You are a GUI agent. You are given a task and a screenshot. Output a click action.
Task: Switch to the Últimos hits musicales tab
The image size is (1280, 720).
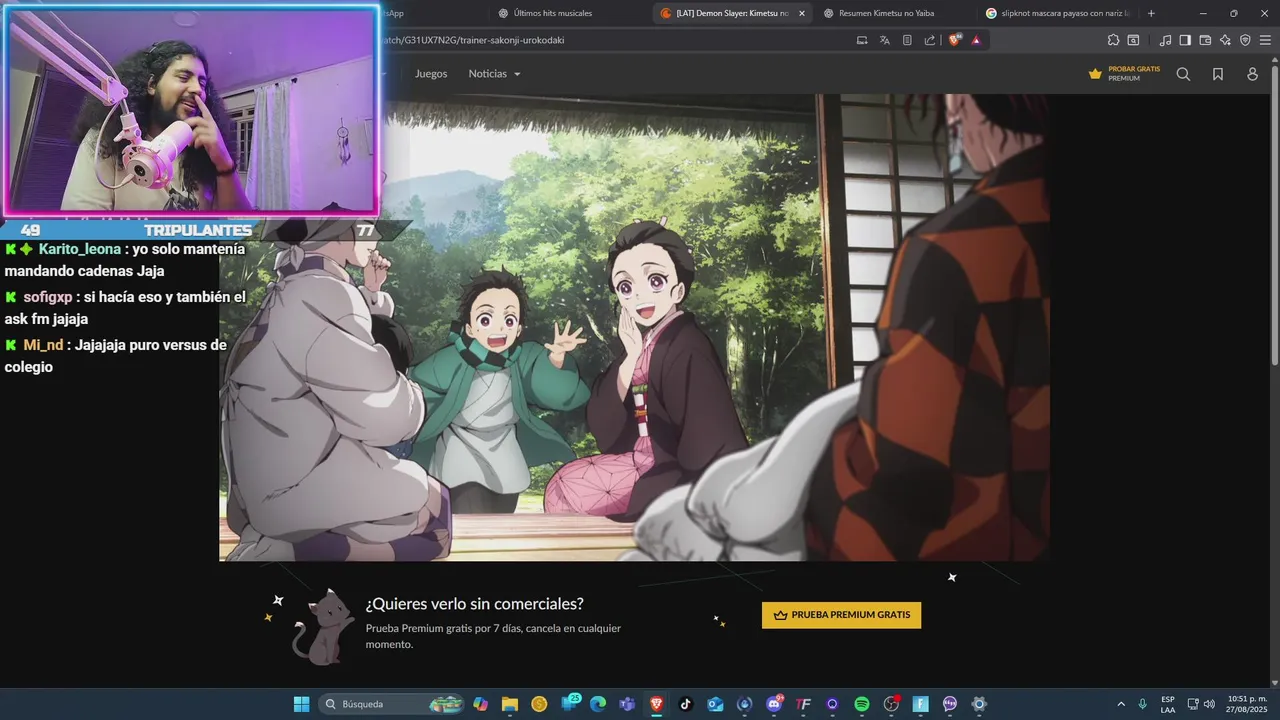(x=552, y=13)
